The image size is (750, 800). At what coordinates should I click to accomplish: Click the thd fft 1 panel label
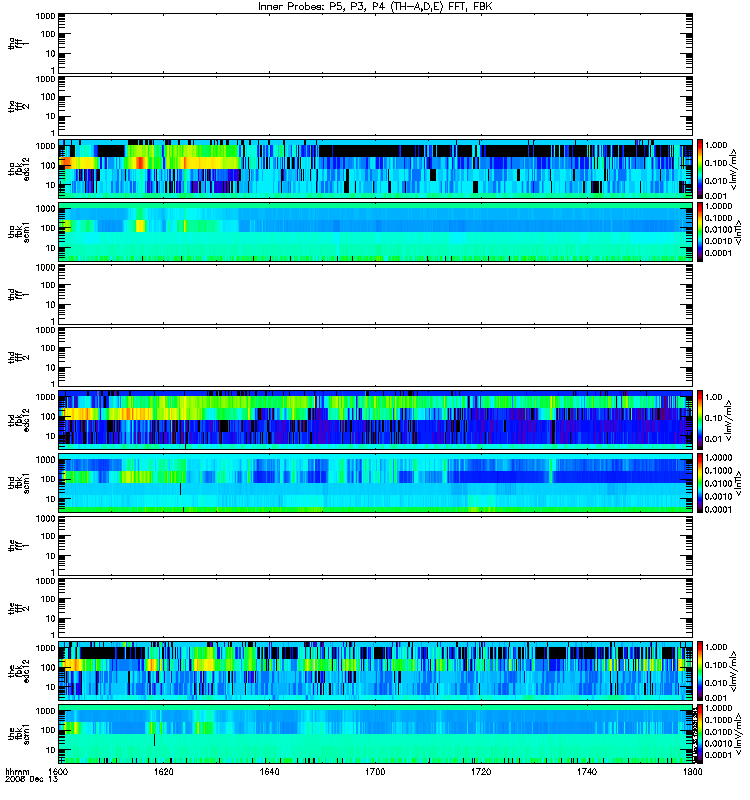tap(19, 294)
